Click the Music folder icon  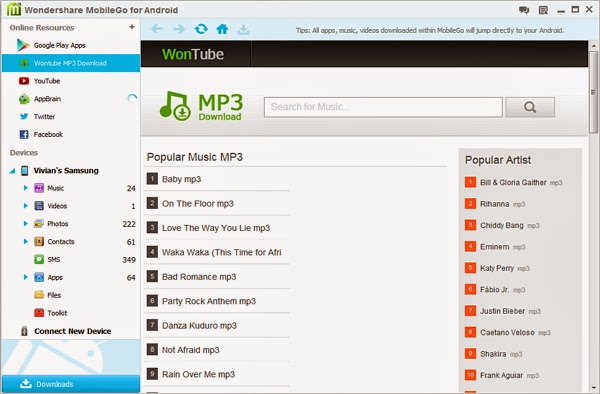coord(39,188)
